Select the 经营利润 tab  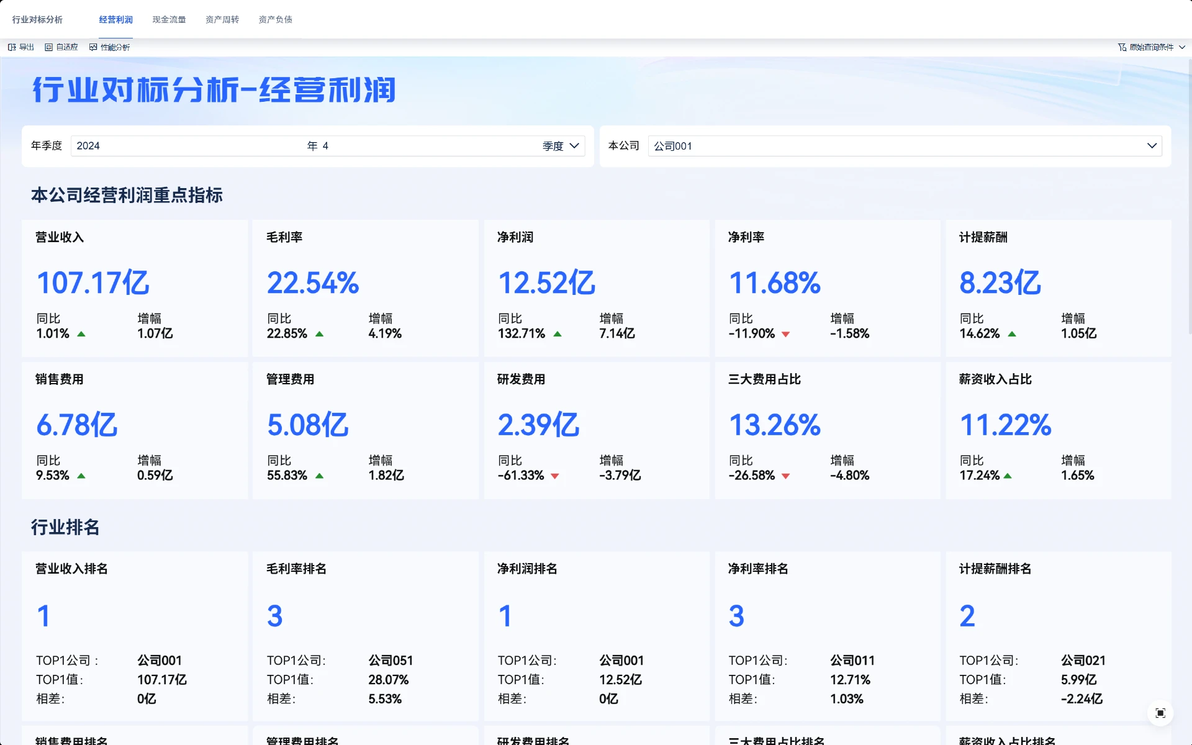[x=116, y=20]
